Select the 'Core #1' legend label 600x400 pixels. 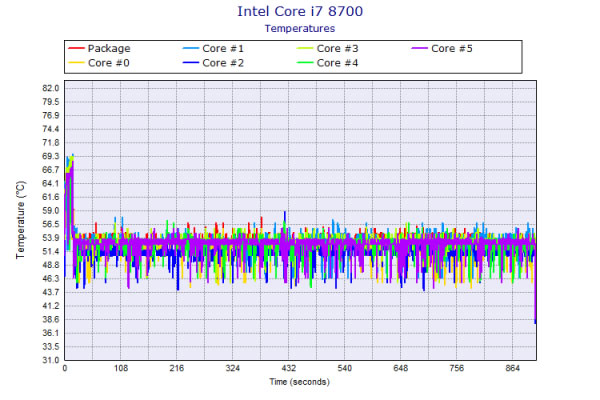point(223,49)
